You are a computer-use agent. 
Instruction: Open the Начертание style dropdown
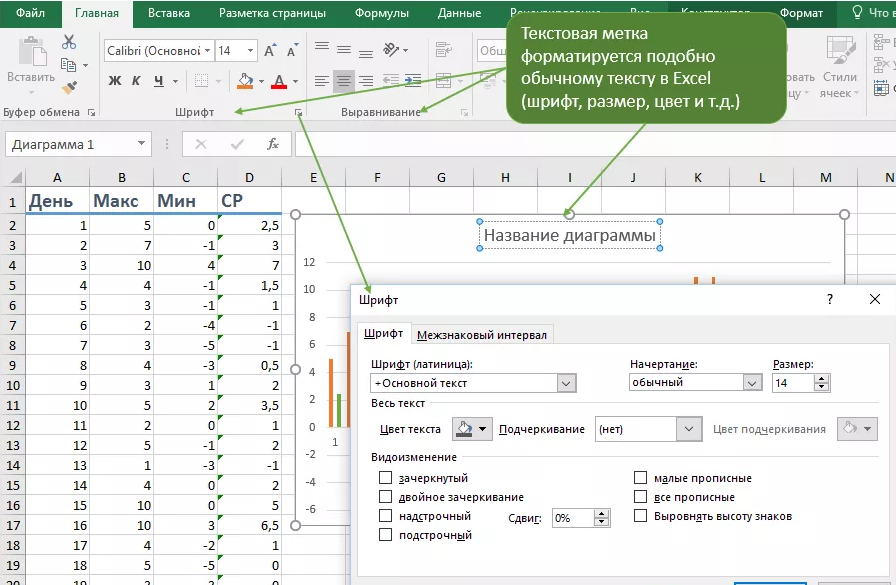752,383
